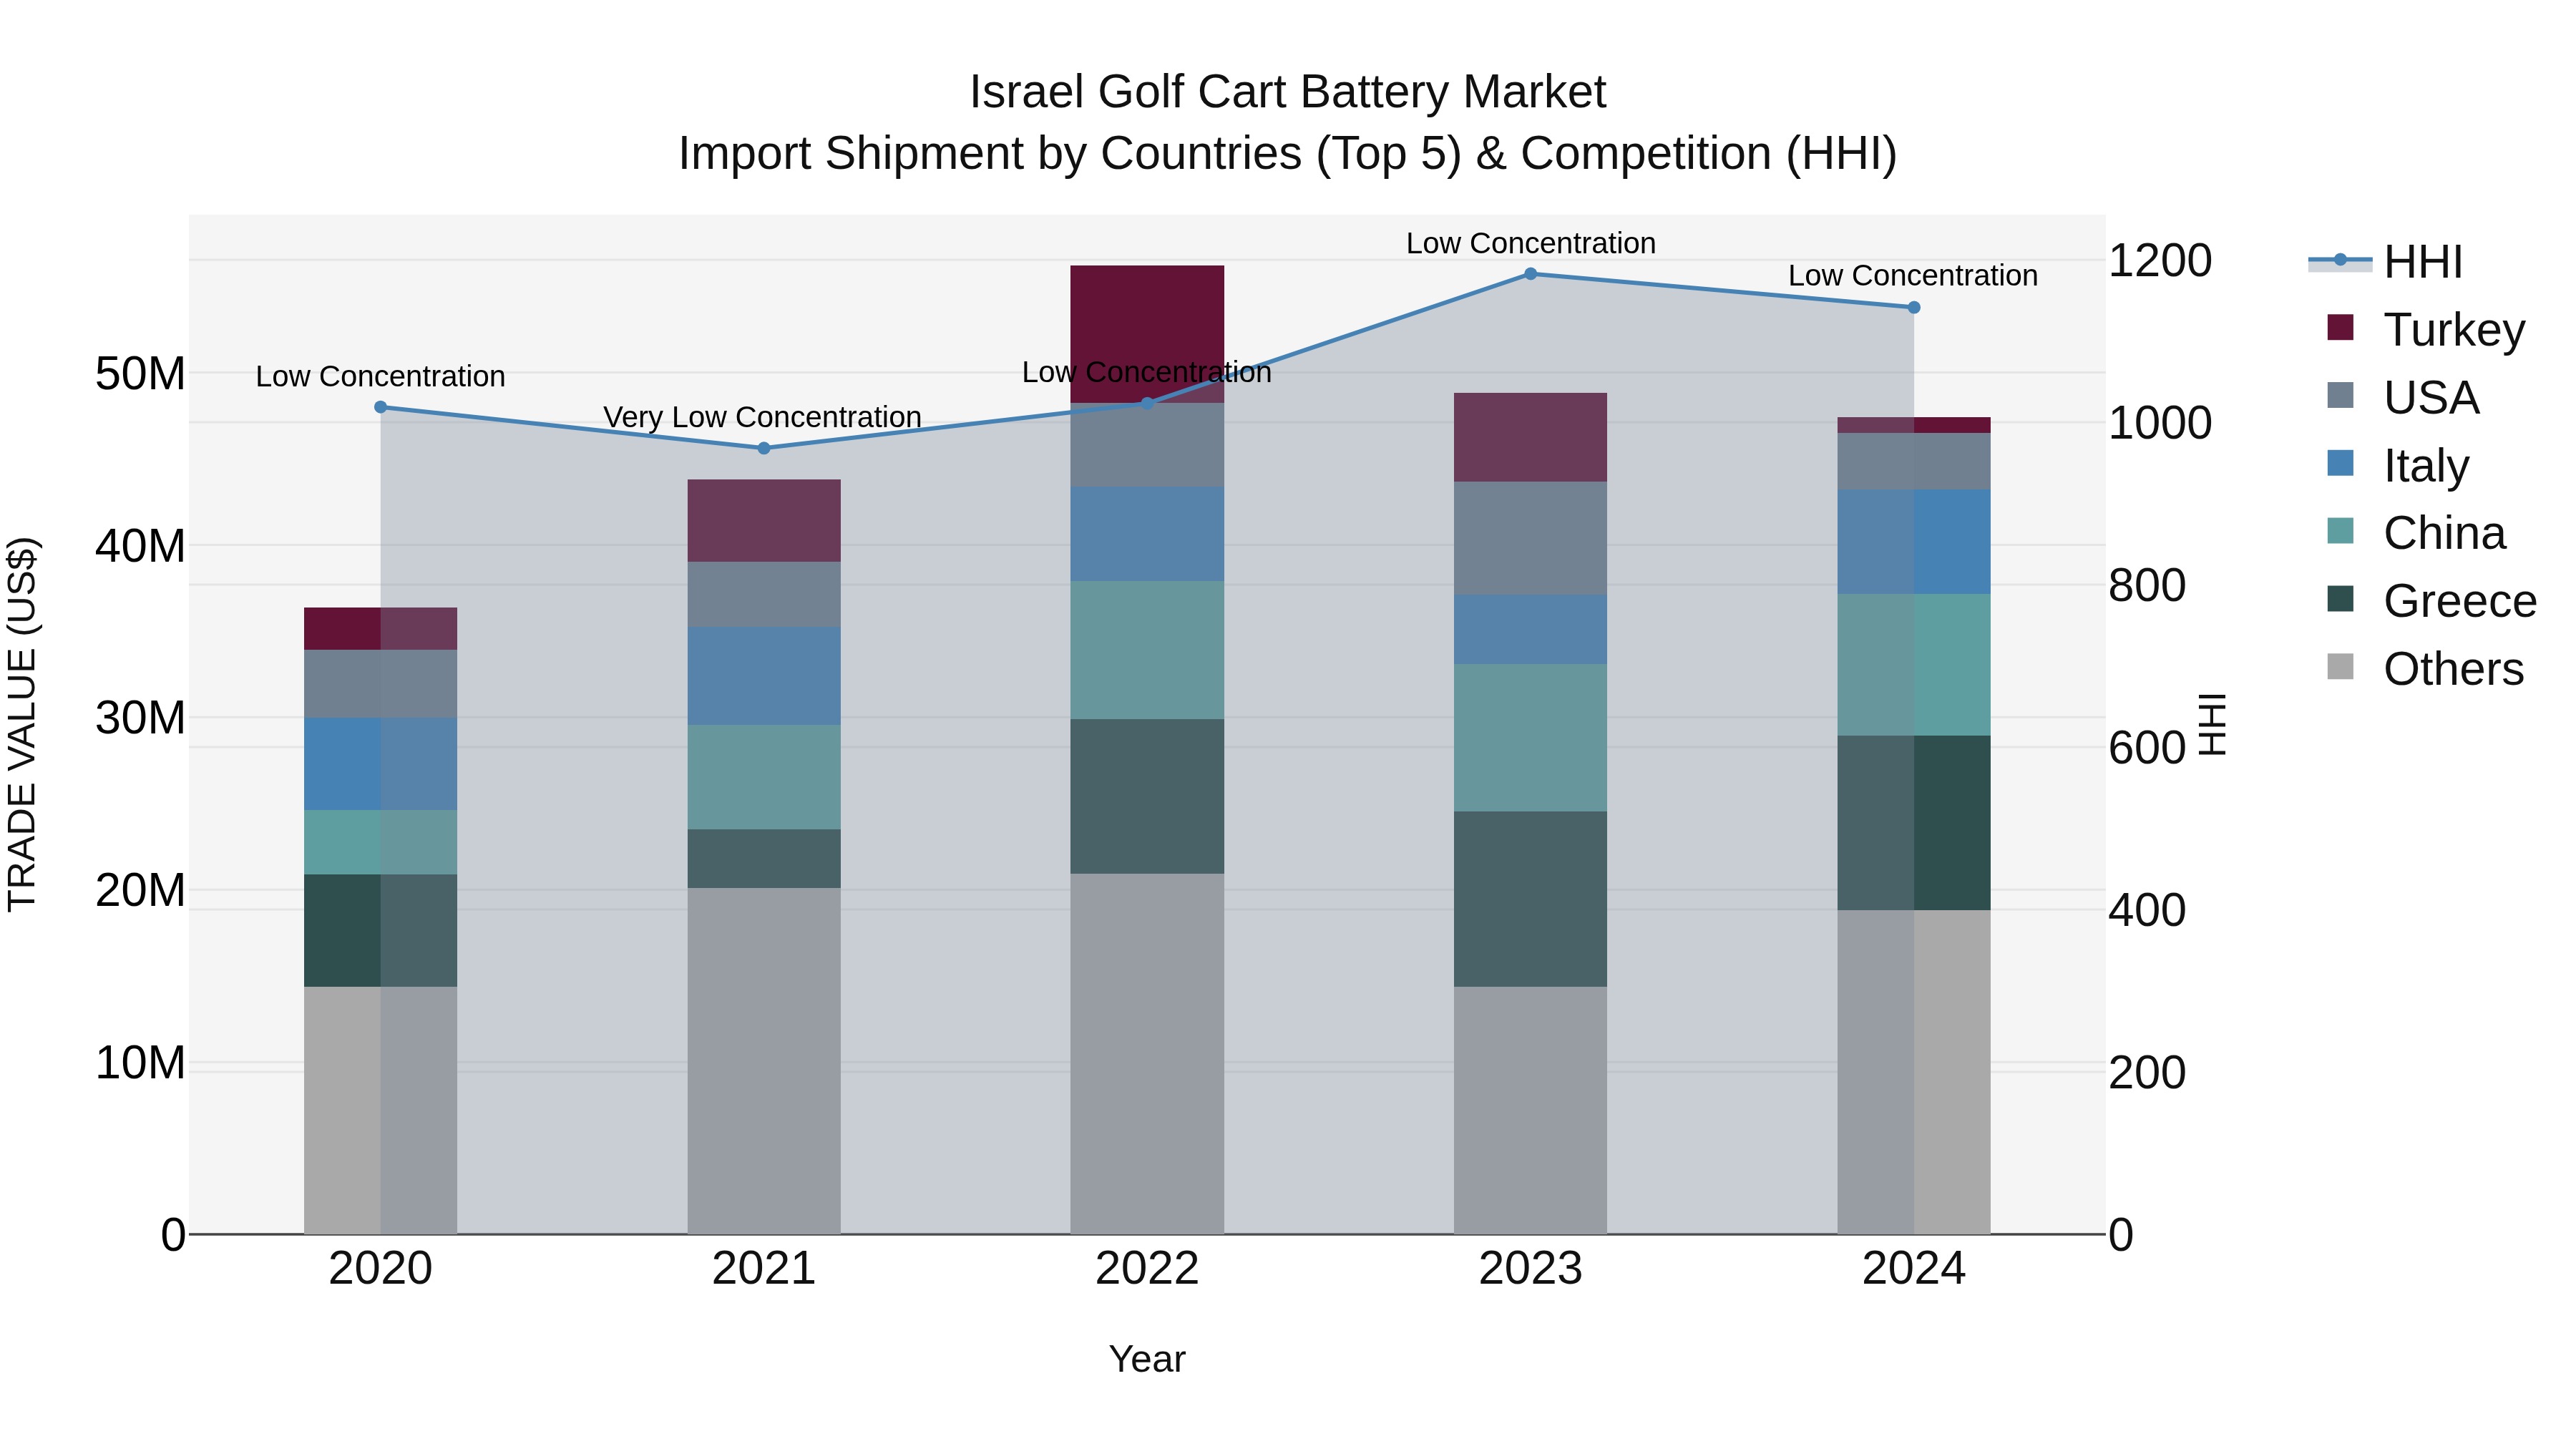The height and width of the screenshot is (1449, 2576).
Task: Click the 2021 x-axis label
Action: pos(764,1269)
